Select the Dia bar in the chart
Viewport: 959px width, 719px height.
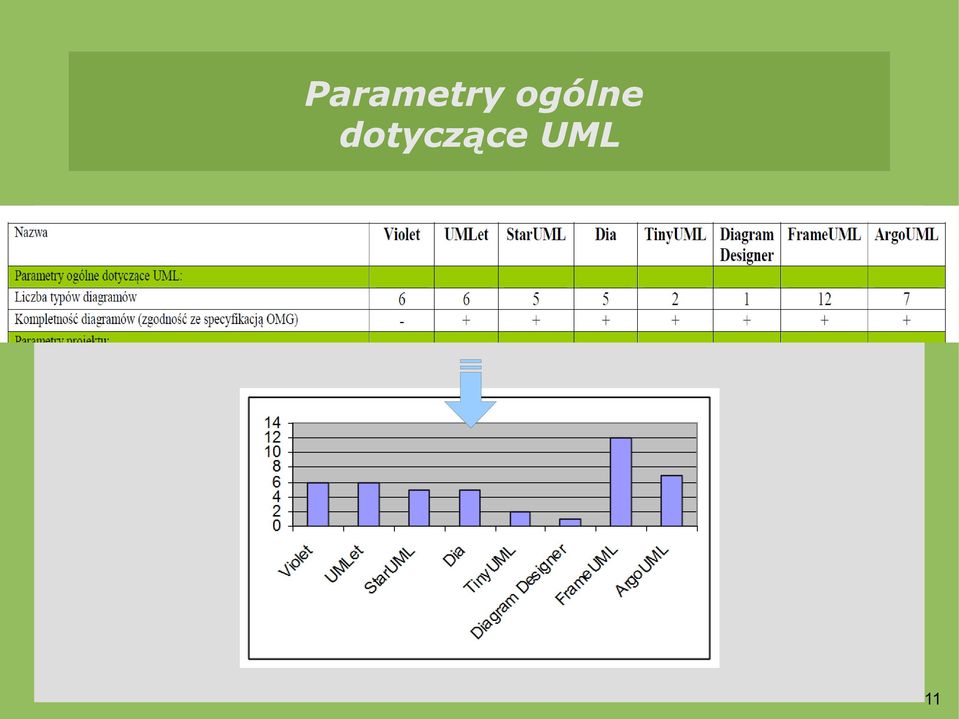click(470, 508)
